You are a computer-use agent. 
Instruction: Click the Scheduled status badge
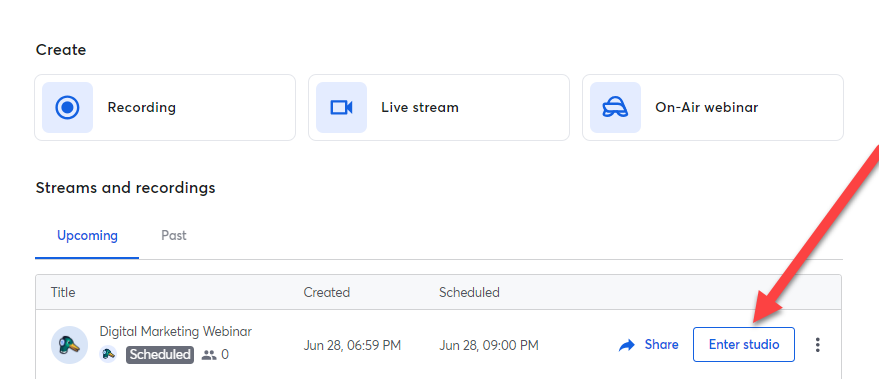point(160,355)
